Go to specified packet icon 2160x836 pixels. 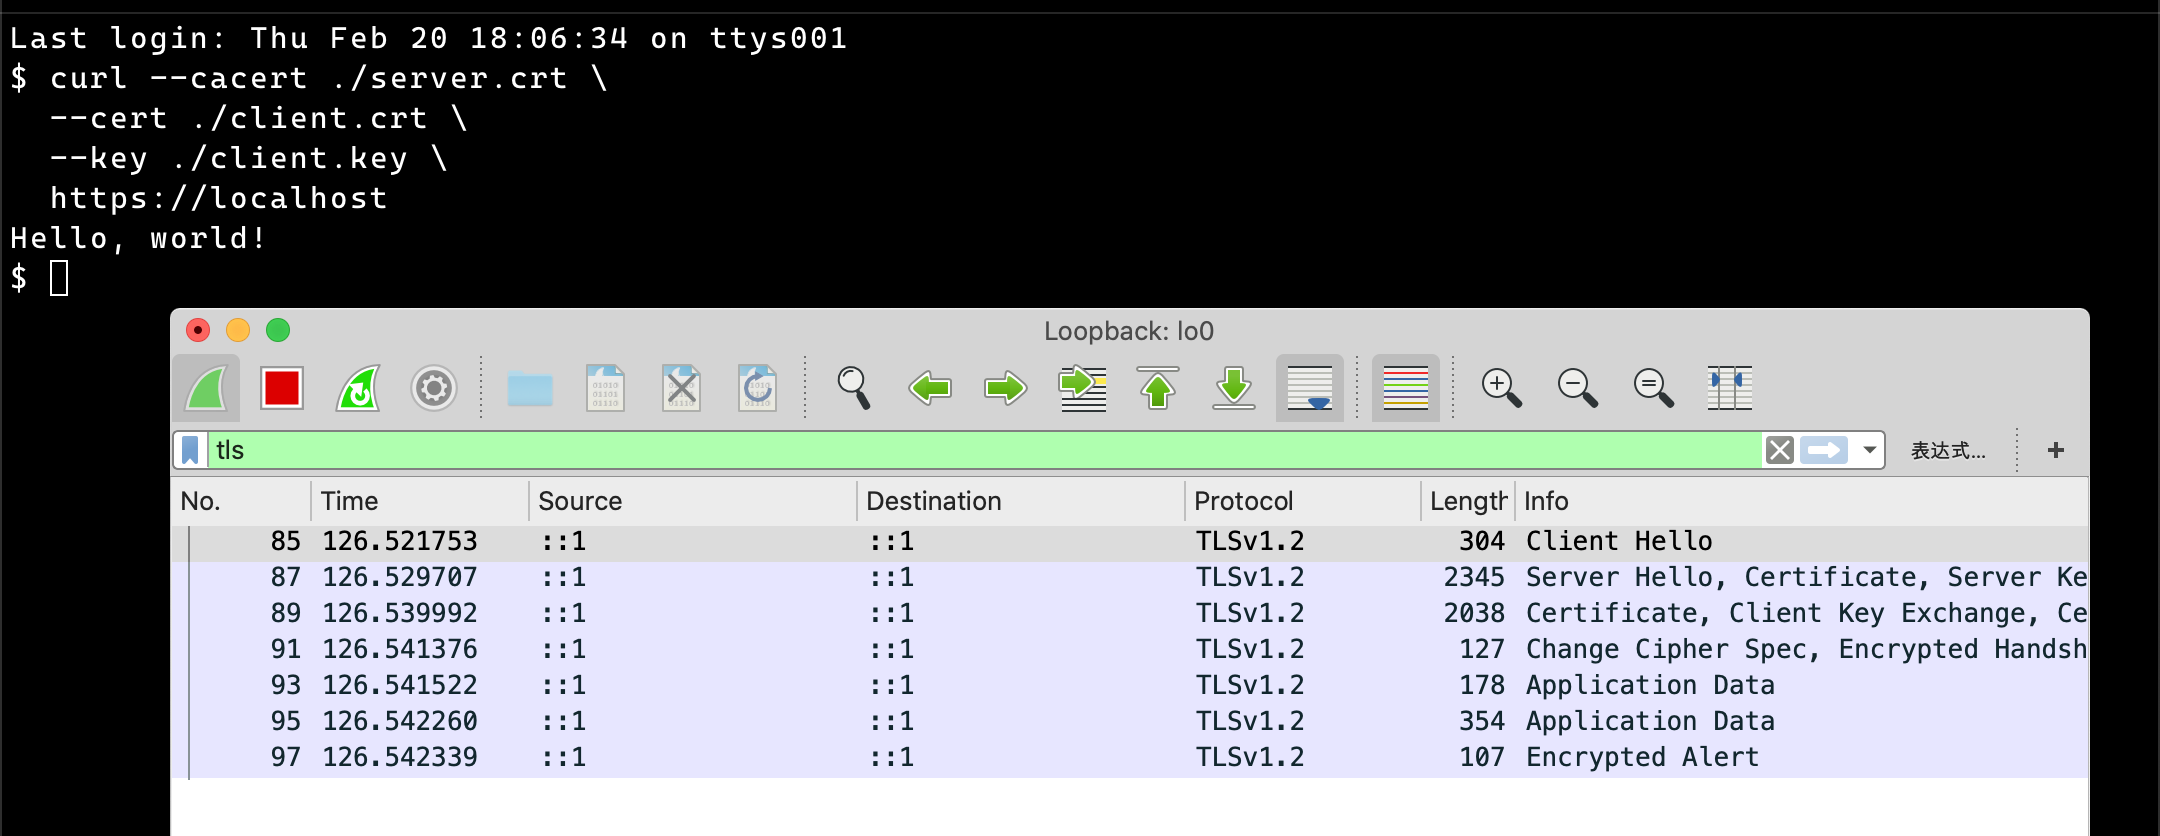coord(1083,388)
